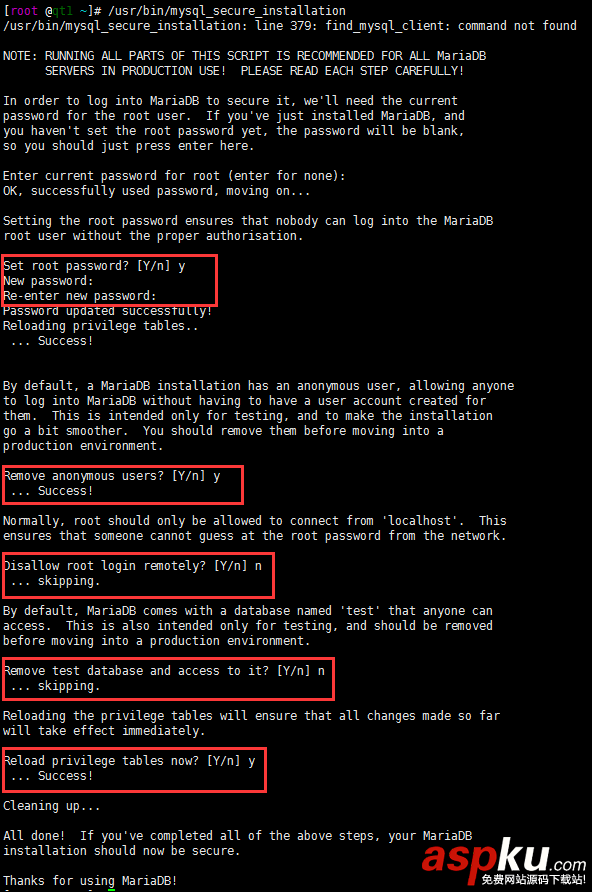Click the 'command not found' error line
592x892 pixels.
point(289,26)
